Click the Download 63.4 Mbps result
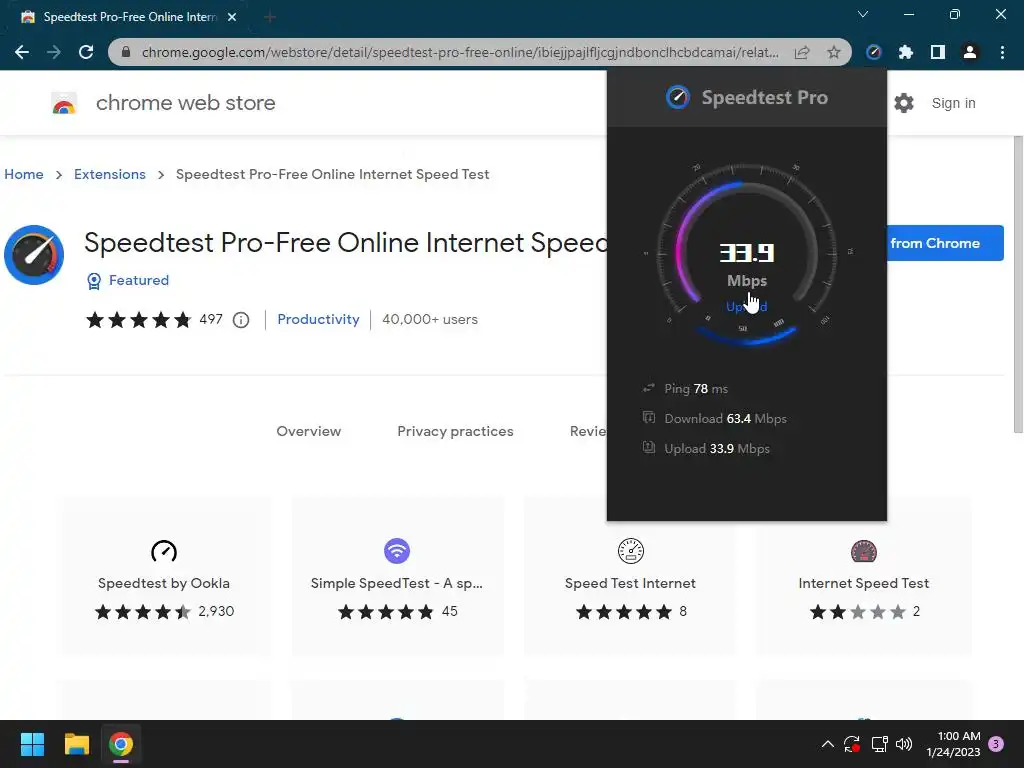 tap(714, 419)
